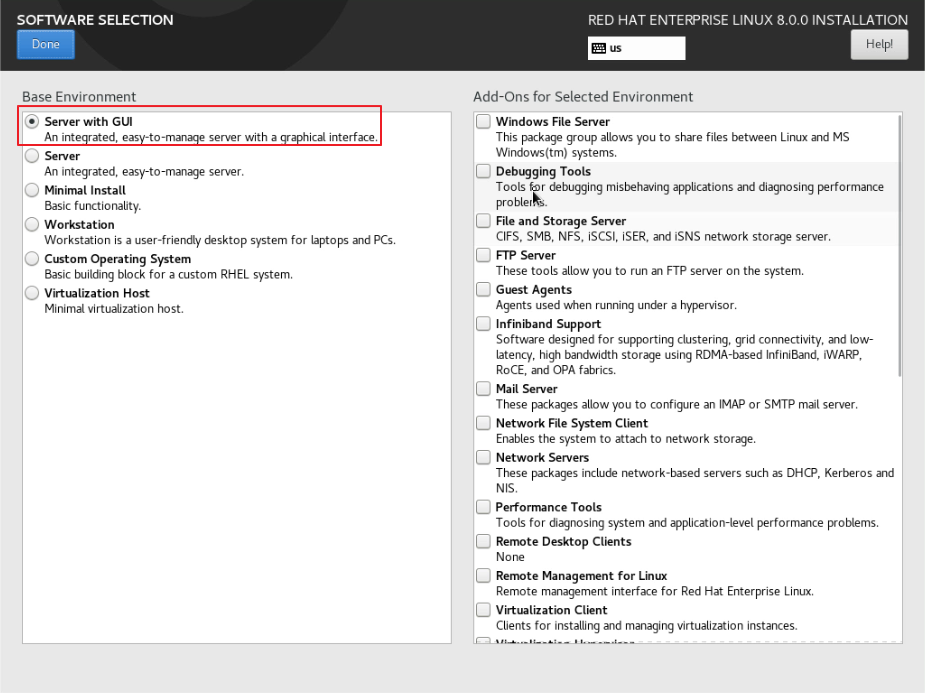The width and height of the screenshot is (925, 693).
Task: Click the keyboard layout icon
Action: pyautogui.click(x=599, y=48)
